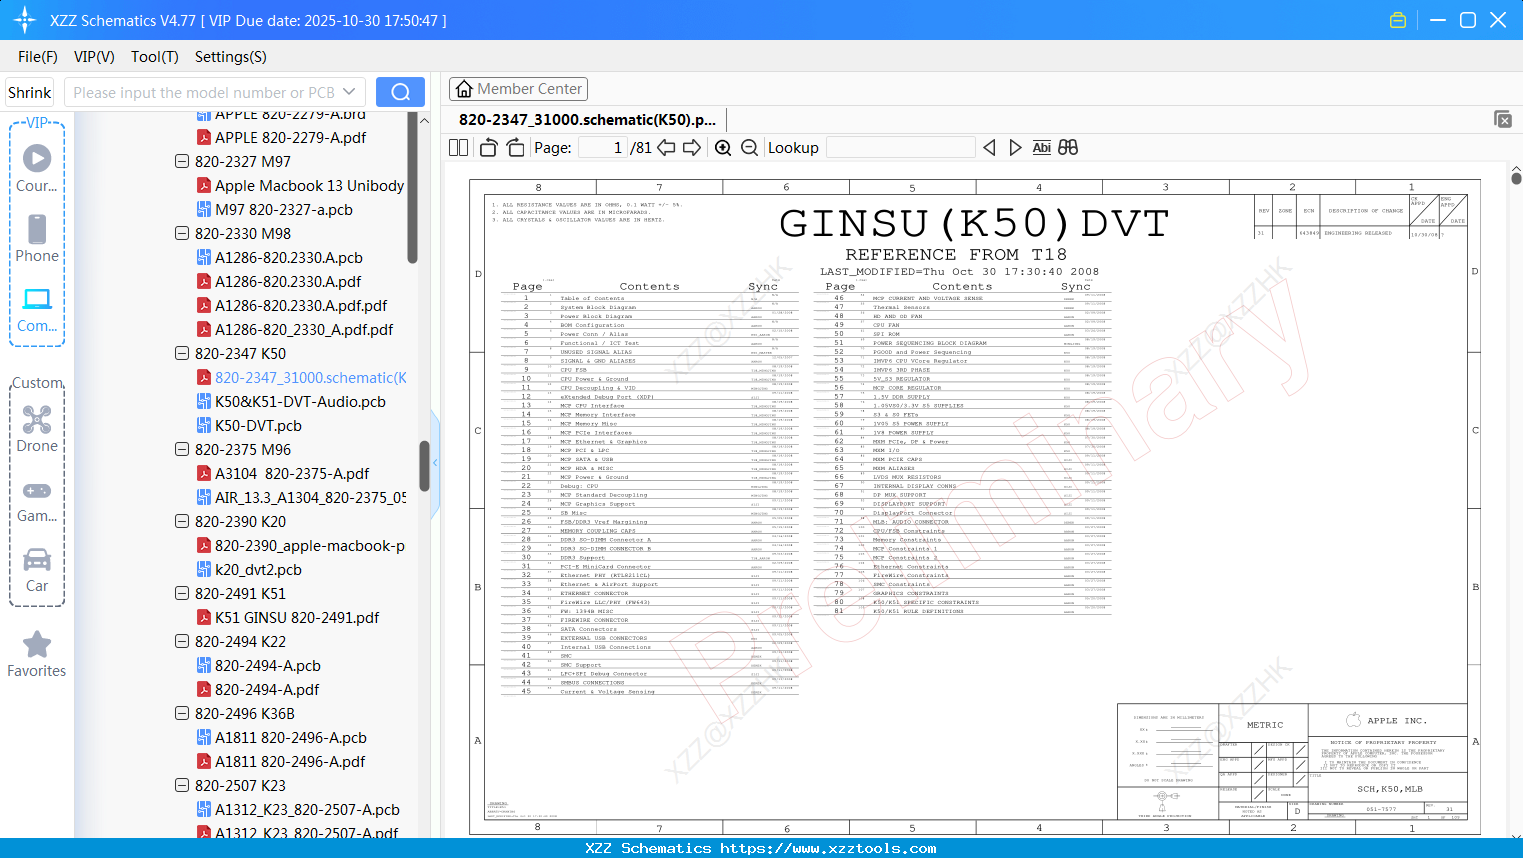Go to the next page arrow
1523x858 pixels.
(692, 148)
